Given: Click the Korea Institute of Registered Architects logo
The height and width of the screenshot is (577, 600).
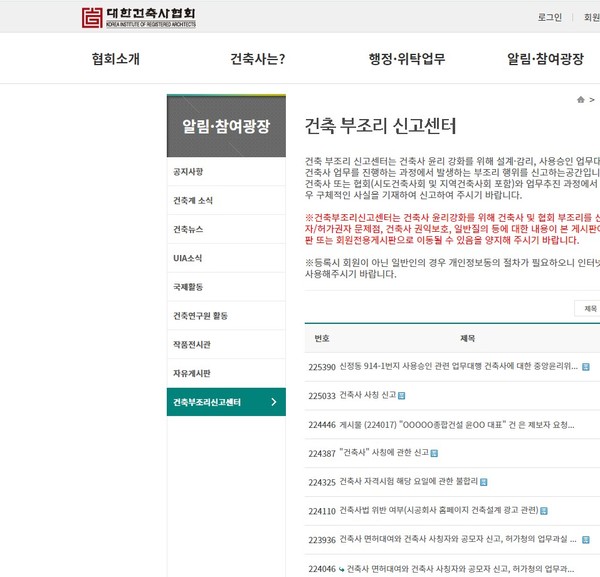Looking at the screenshot, I should pos(139,18).
